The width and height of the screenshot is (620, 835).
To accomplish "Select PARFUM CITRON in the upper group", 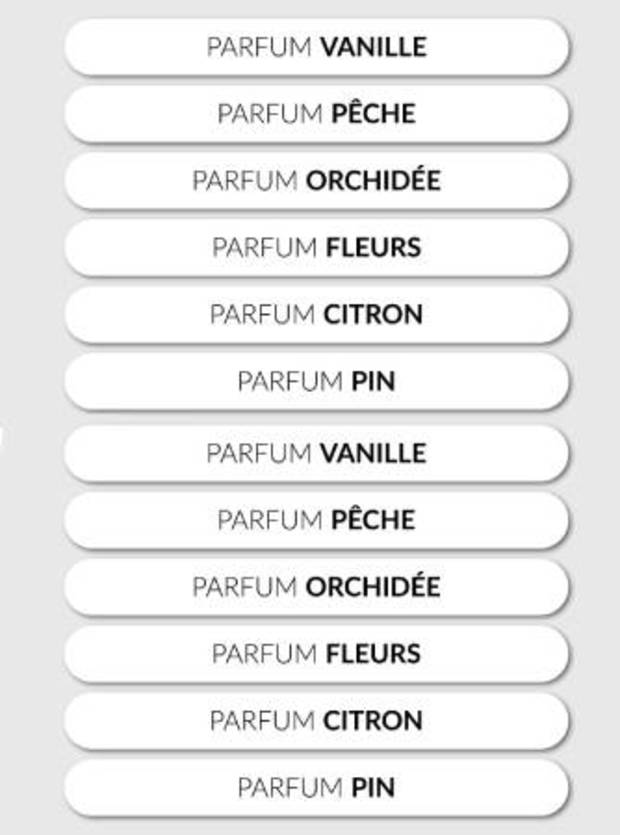I will point(316,314).
